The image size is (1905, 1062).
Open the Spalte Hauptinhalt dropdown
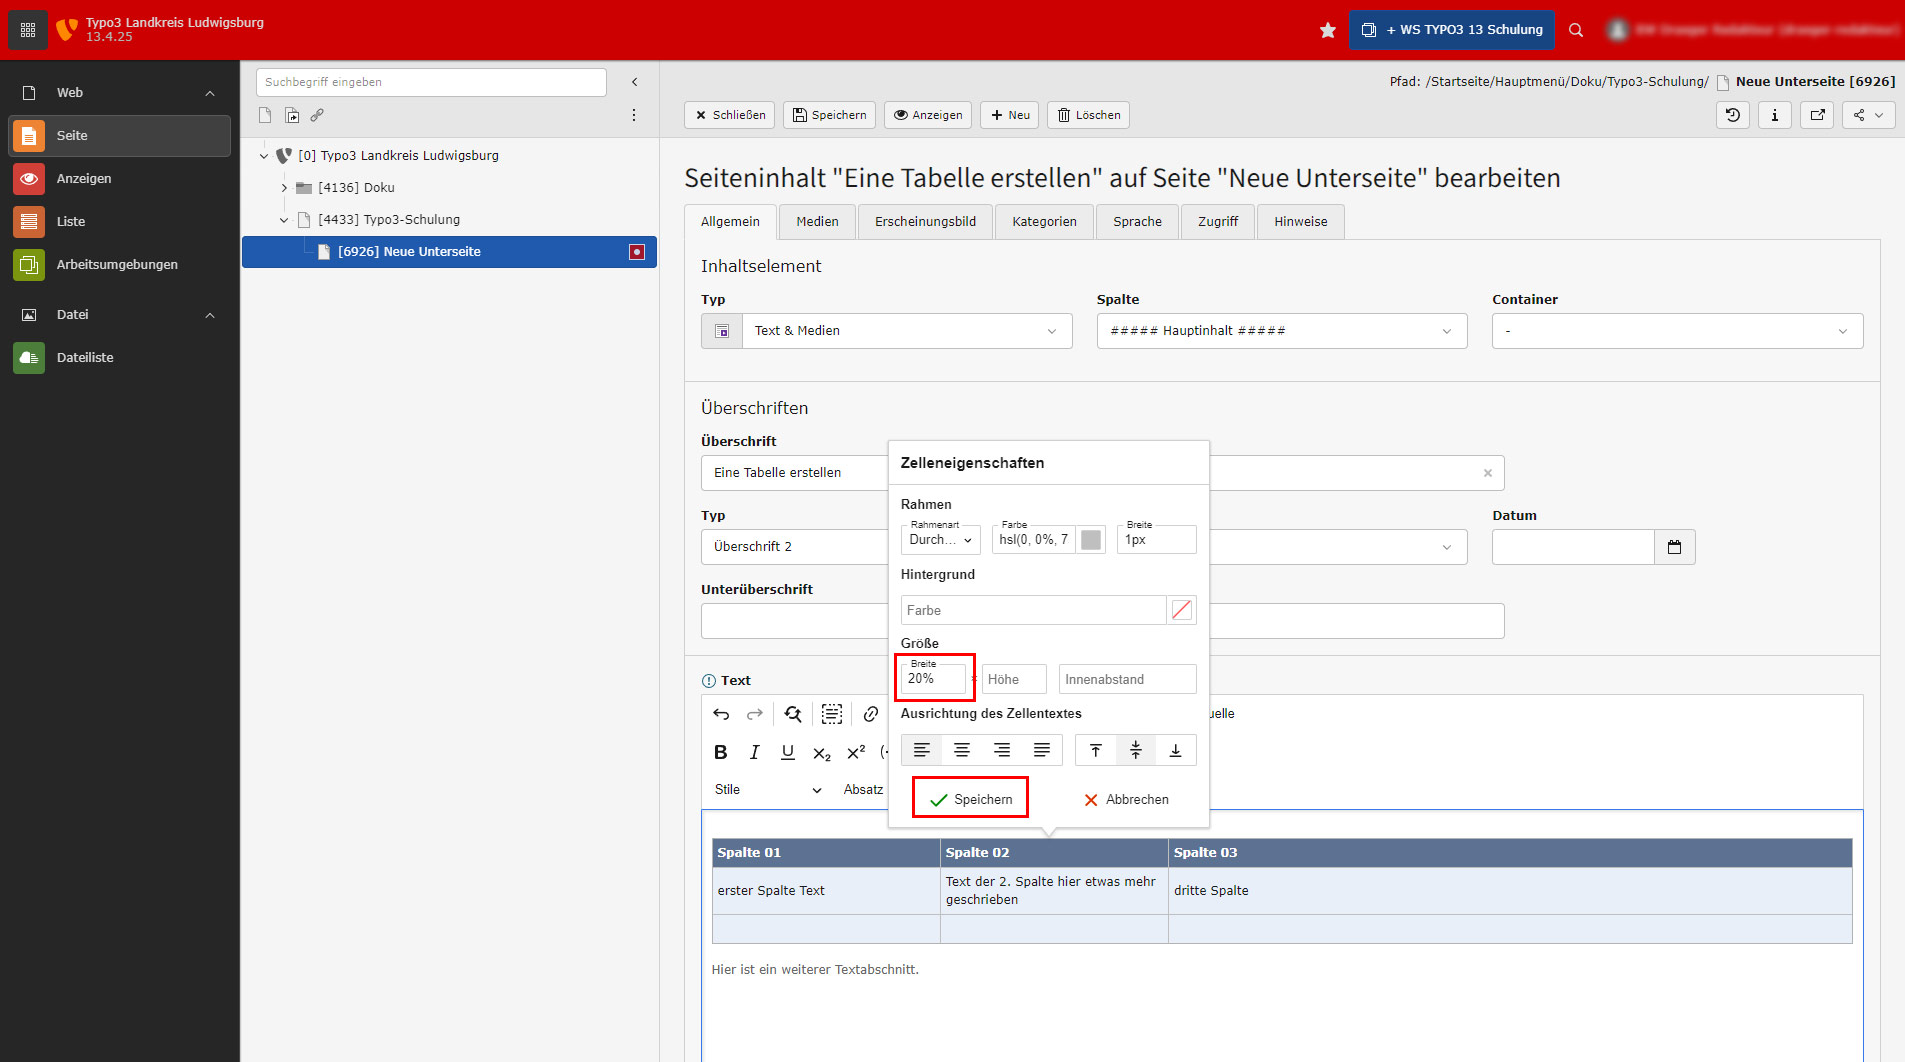point(1281,331)
